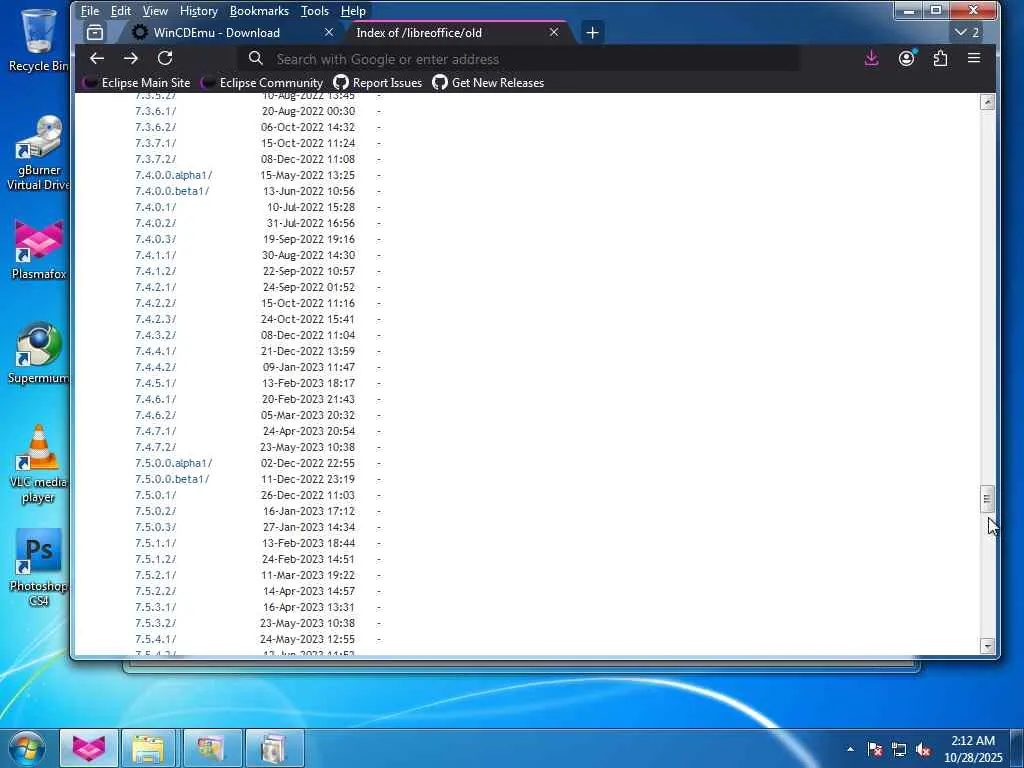The width and height of the screenshot is (1024, 768).
Task: Open the Bookmarks menu
Action: click(x=259, y=11)
